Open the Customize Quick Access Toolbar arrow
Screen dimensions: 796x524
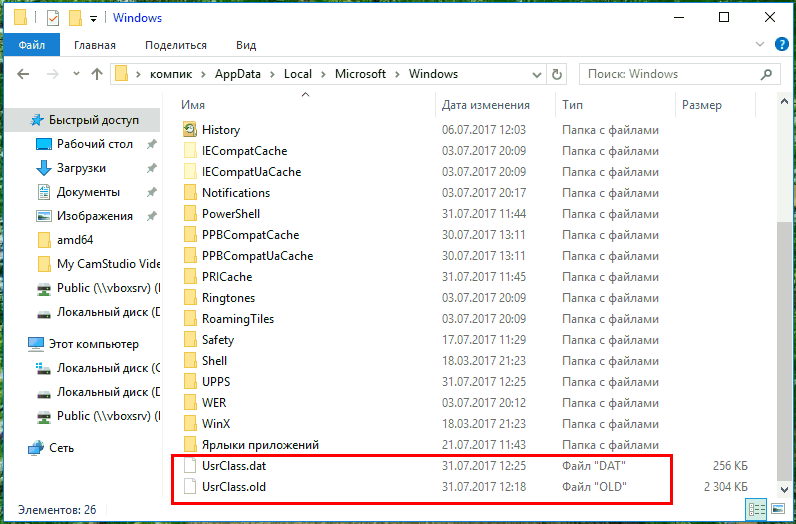point(93,19)
